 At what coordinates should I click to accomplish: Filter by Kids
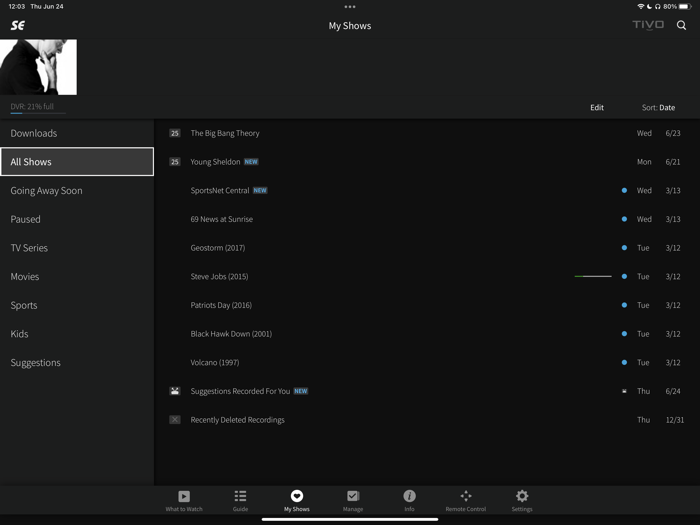tap(77, 334)
